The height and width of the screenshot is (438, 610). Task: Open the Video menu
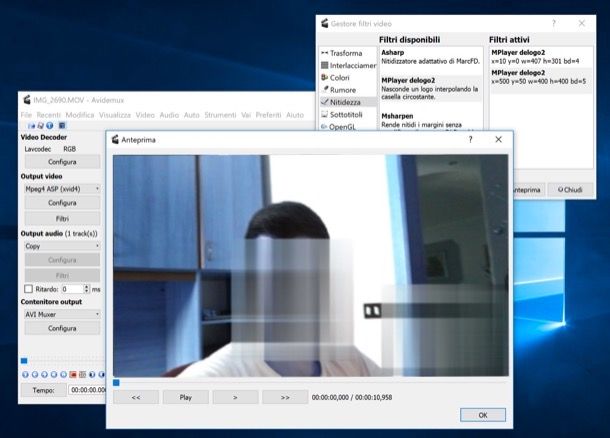(145, 115)
